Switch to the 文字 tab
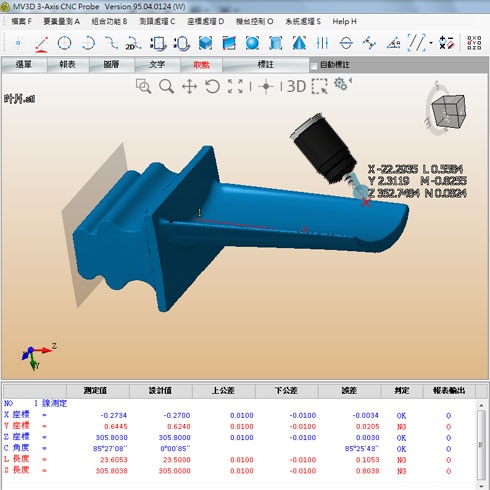 point(157,64)
